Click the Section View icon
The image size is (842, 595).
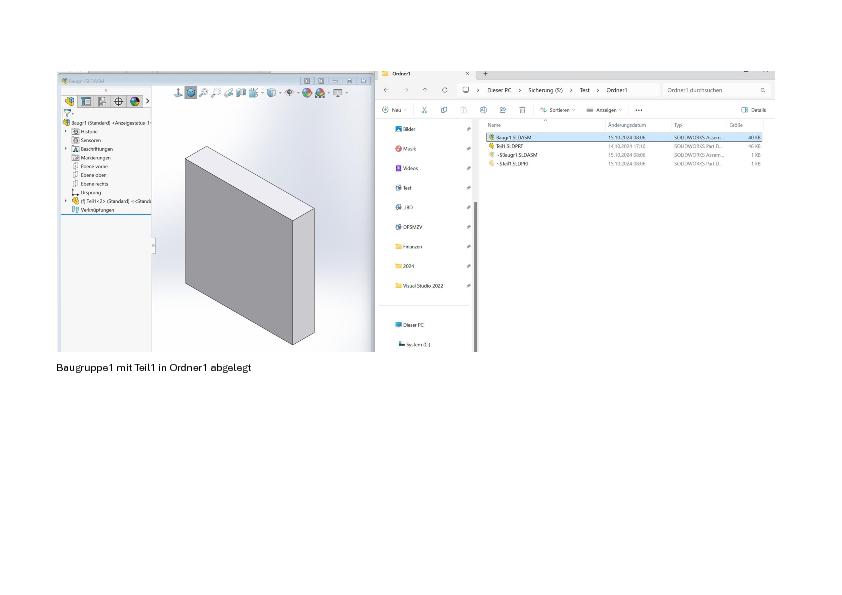229,93
